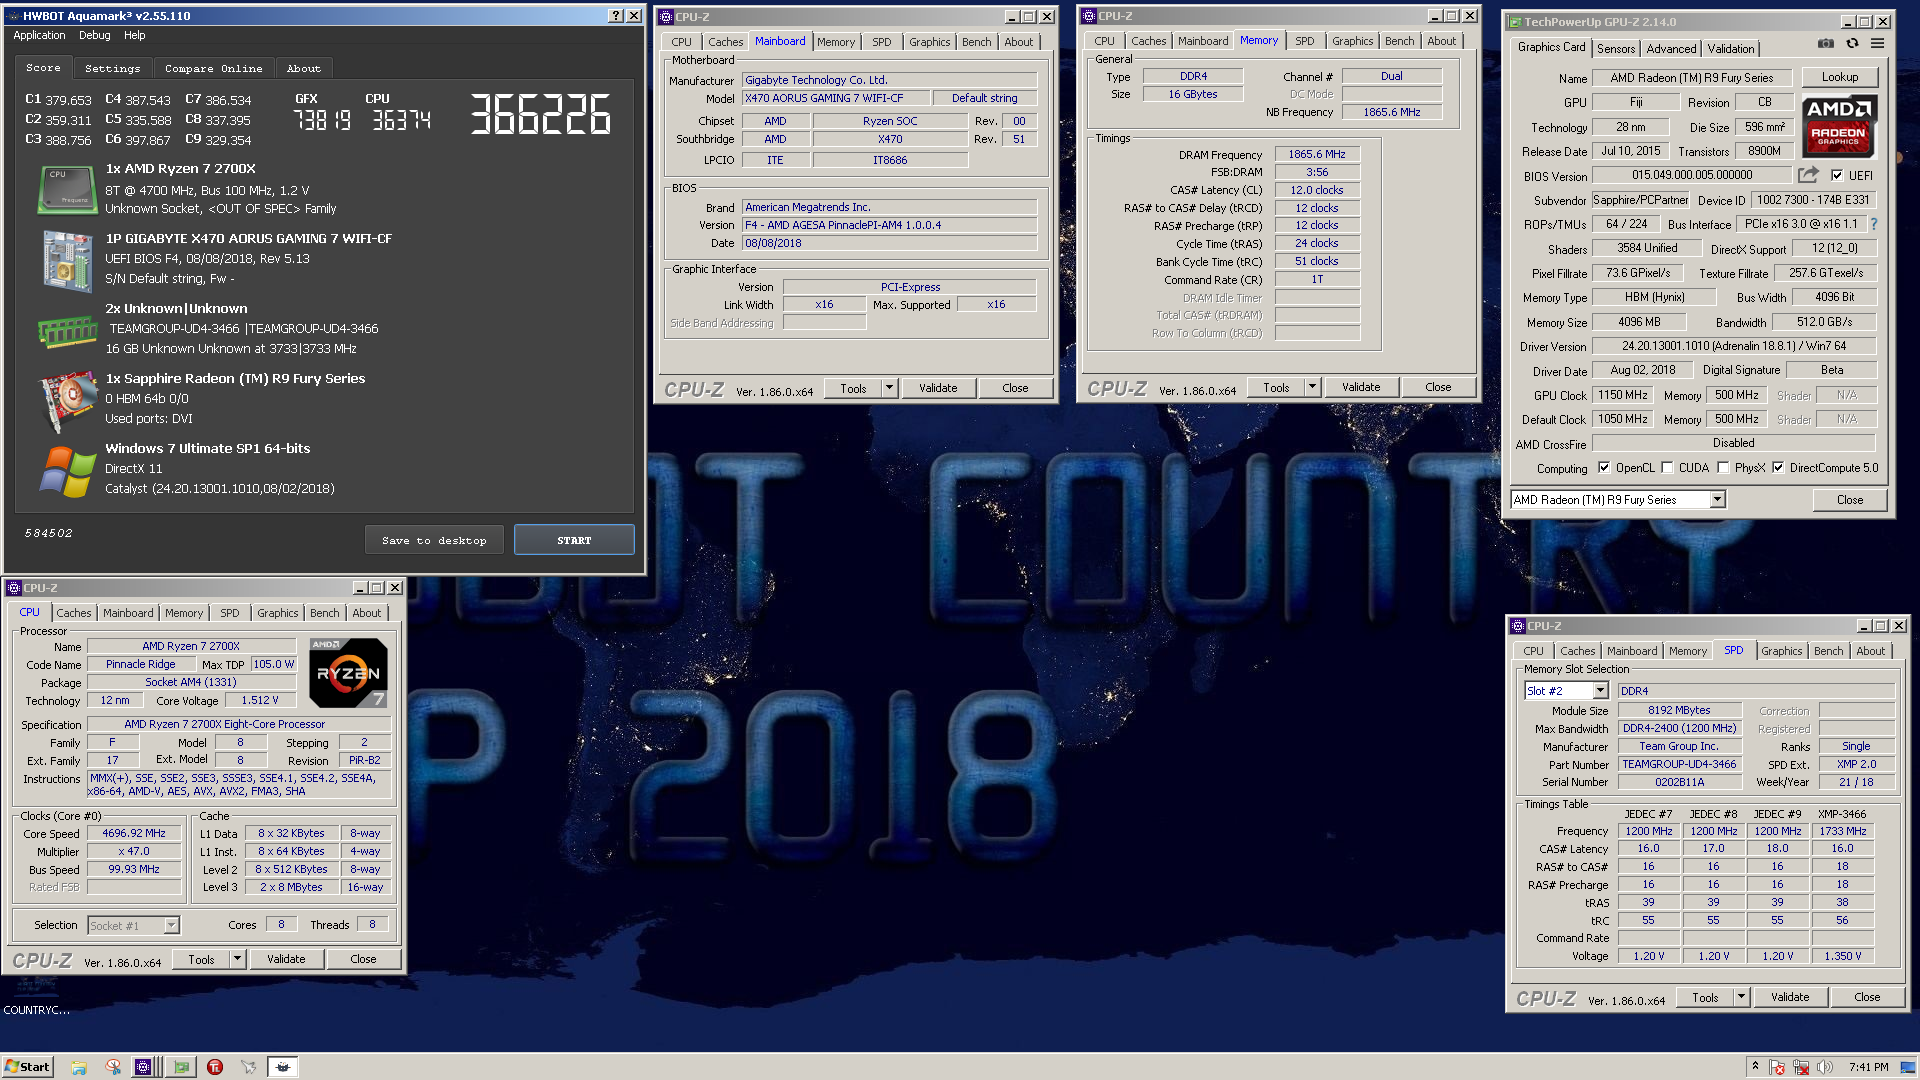This screenshot has height=1080, width=1920.
Task: Expand Tools arrow in CPU-Z CPU window
Action: (x=237, y=959)
